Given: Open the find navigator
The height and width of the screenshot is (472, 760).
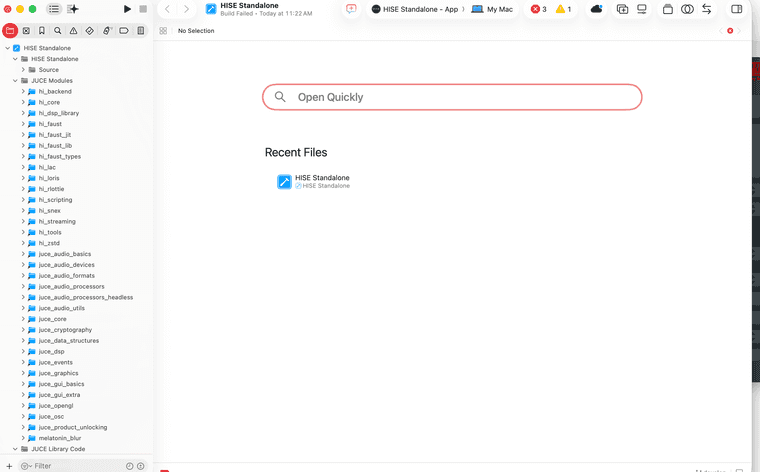Looking at the screenshot, I should coord(58,31).
